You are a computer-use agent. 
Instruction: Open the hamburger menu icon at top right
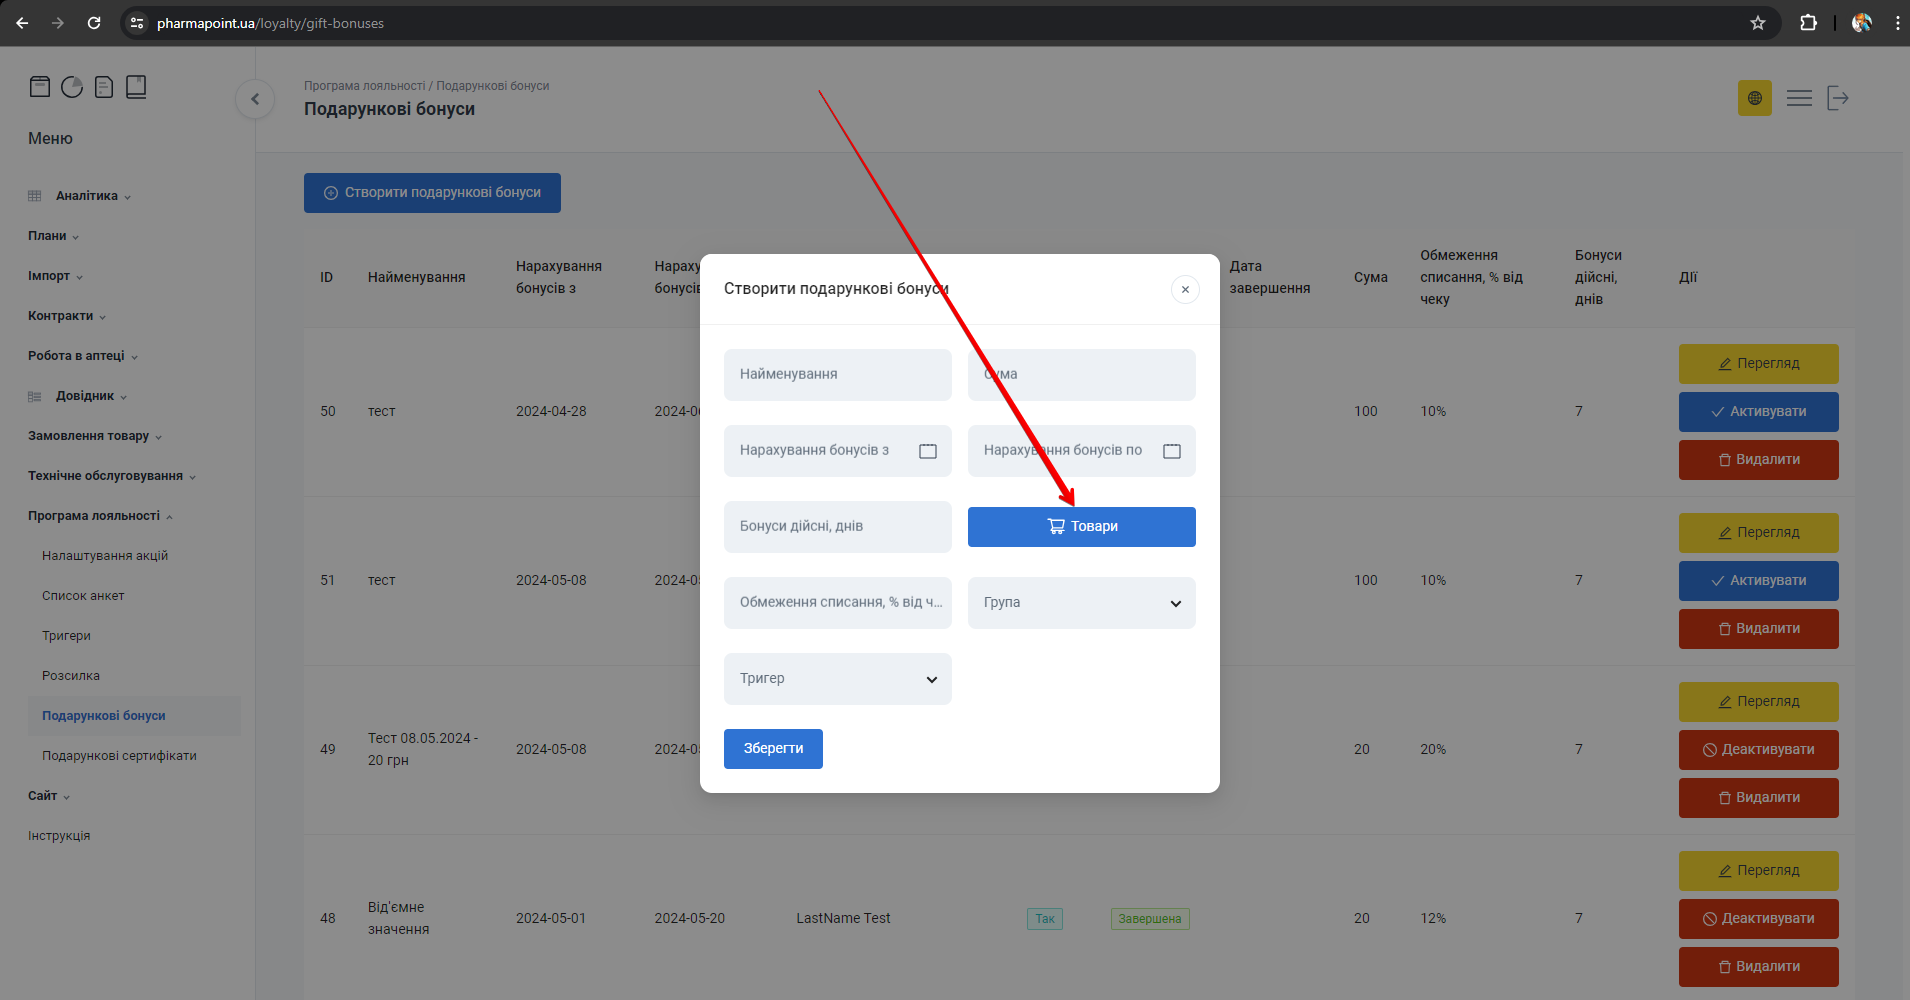coord(1799,98)
